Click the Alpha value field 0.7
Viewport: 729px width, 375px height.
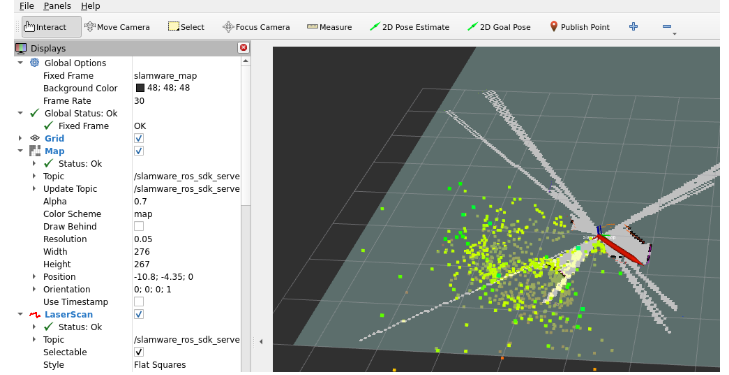[187, 201]
